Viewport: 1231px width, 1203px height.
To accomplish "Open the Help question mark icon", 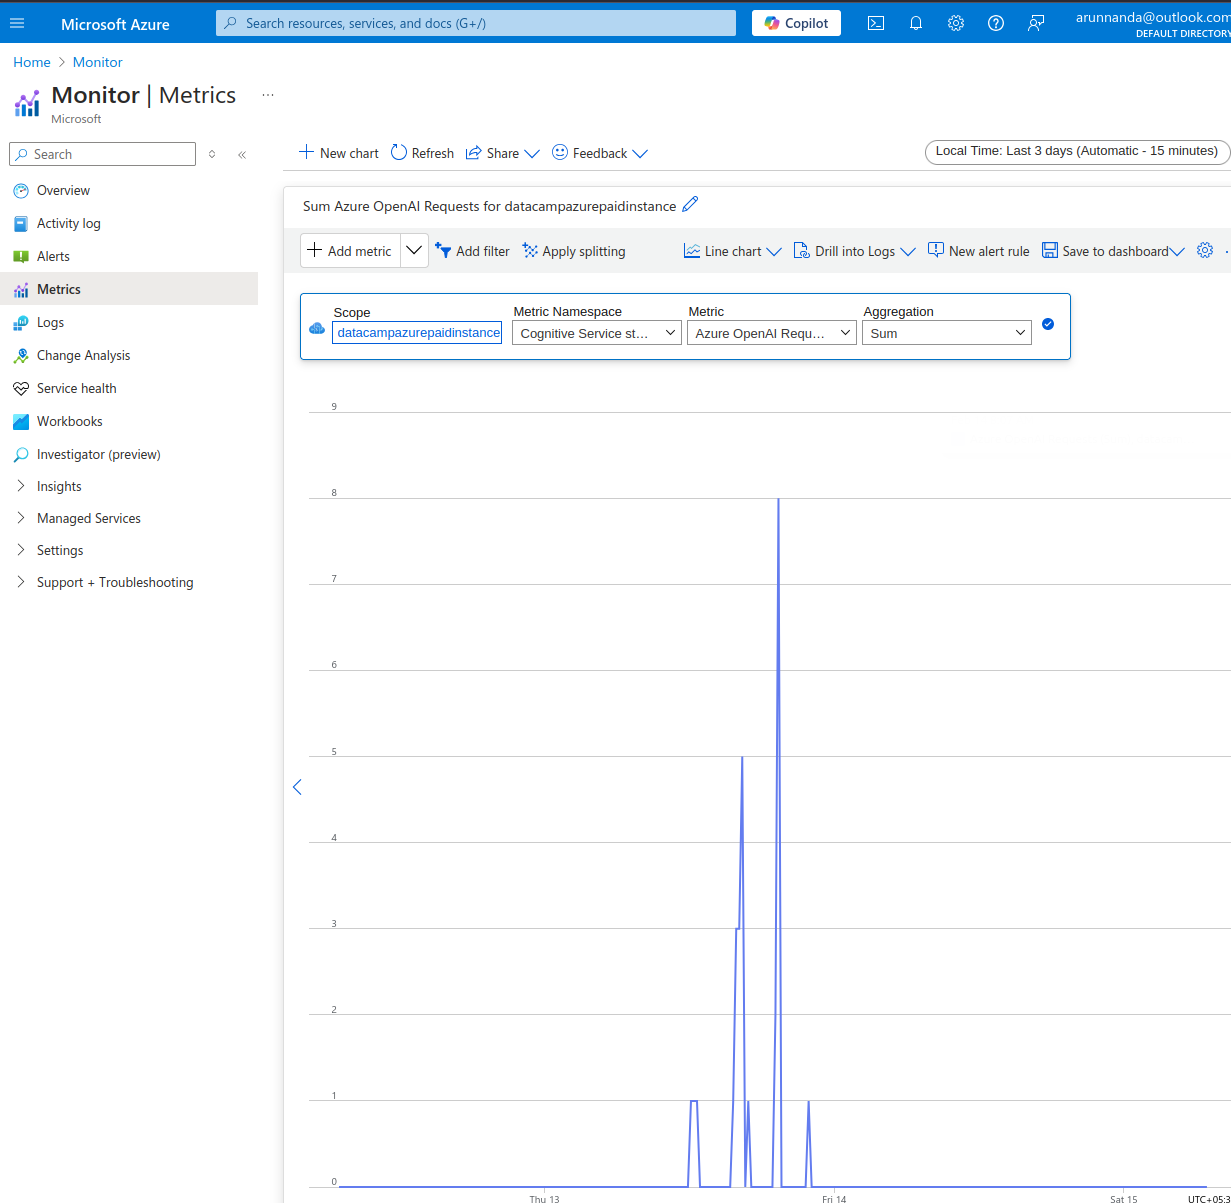I will click(x=996, y=23).
